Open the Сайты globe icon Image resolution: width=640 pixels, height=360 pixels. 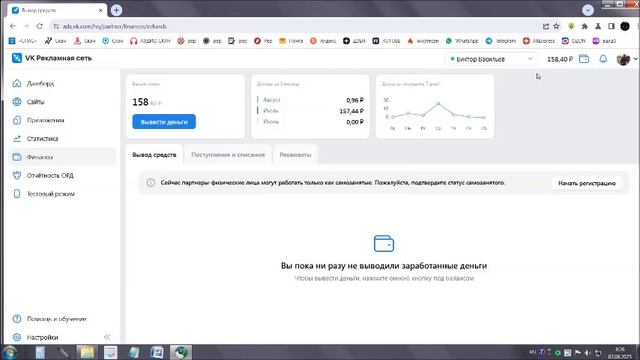coord(17,102)
